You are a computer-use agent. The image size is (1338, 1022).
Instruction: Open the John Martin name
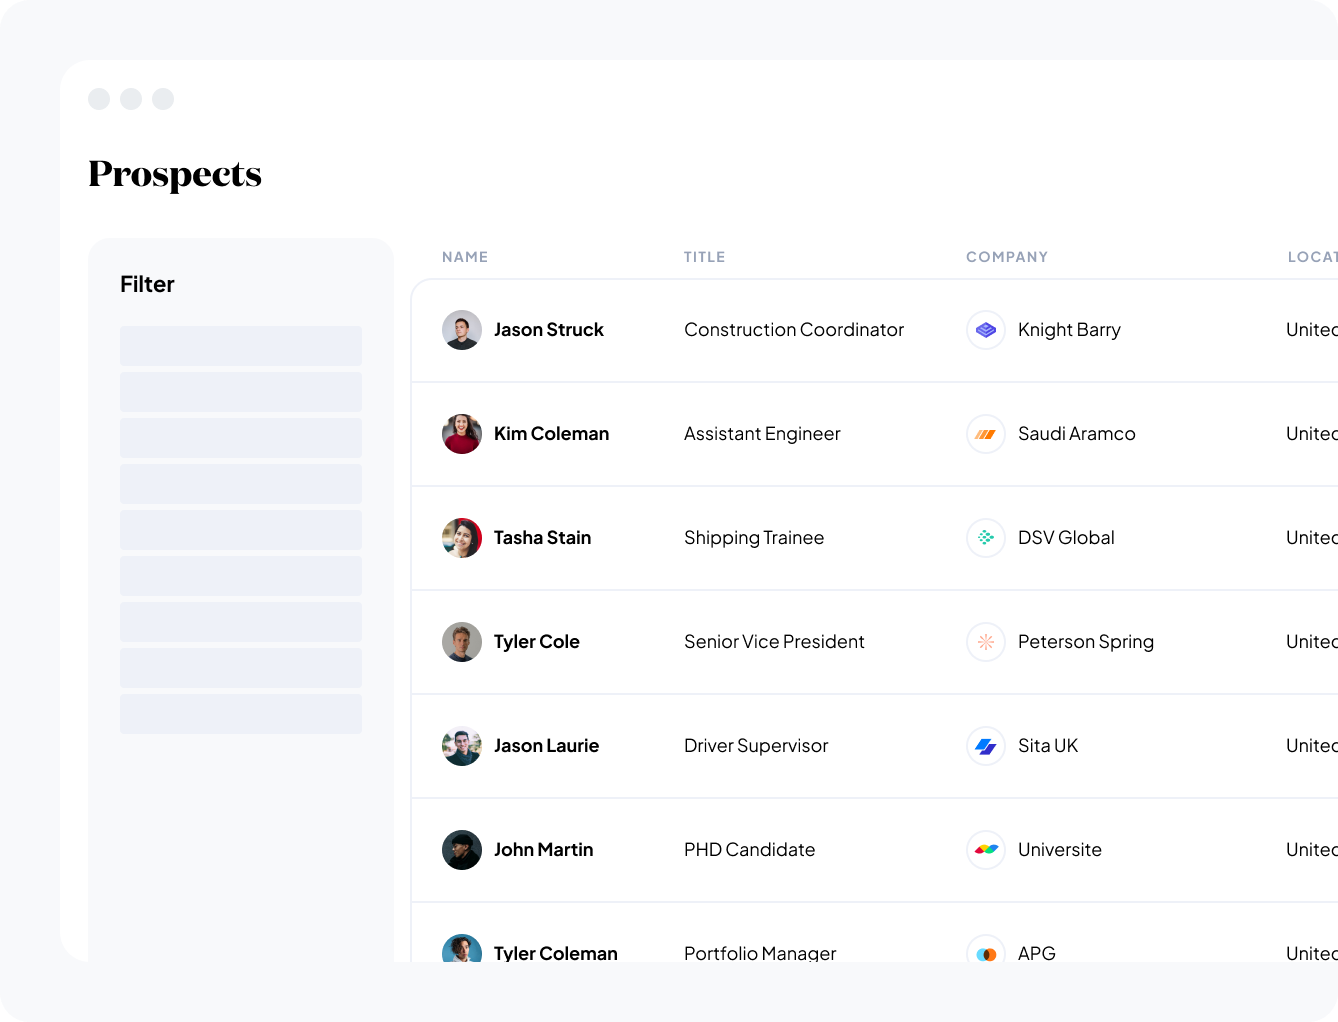pyautogui.click(x=543, y=850)
